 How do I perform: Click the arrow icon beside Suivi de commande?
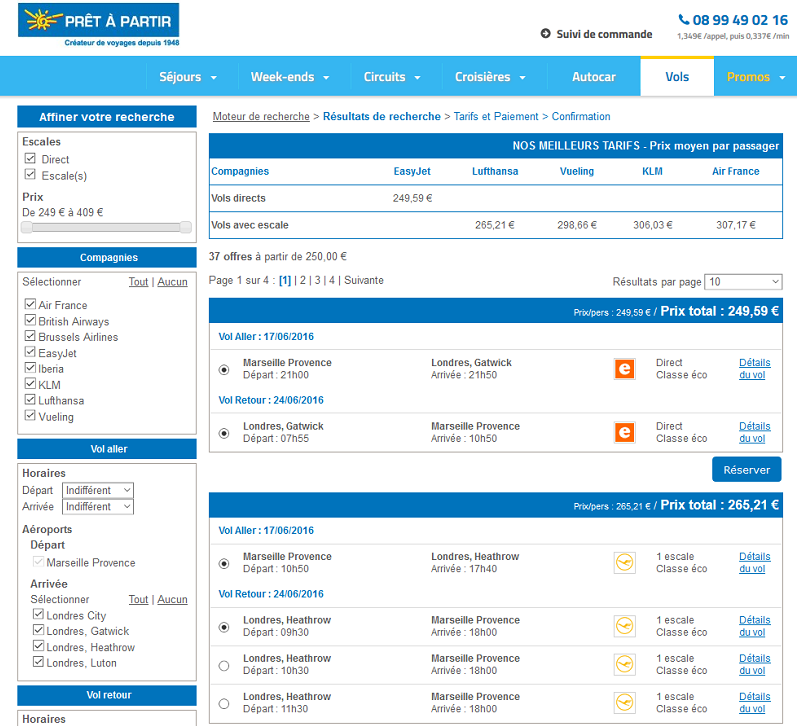coord(545,34)
